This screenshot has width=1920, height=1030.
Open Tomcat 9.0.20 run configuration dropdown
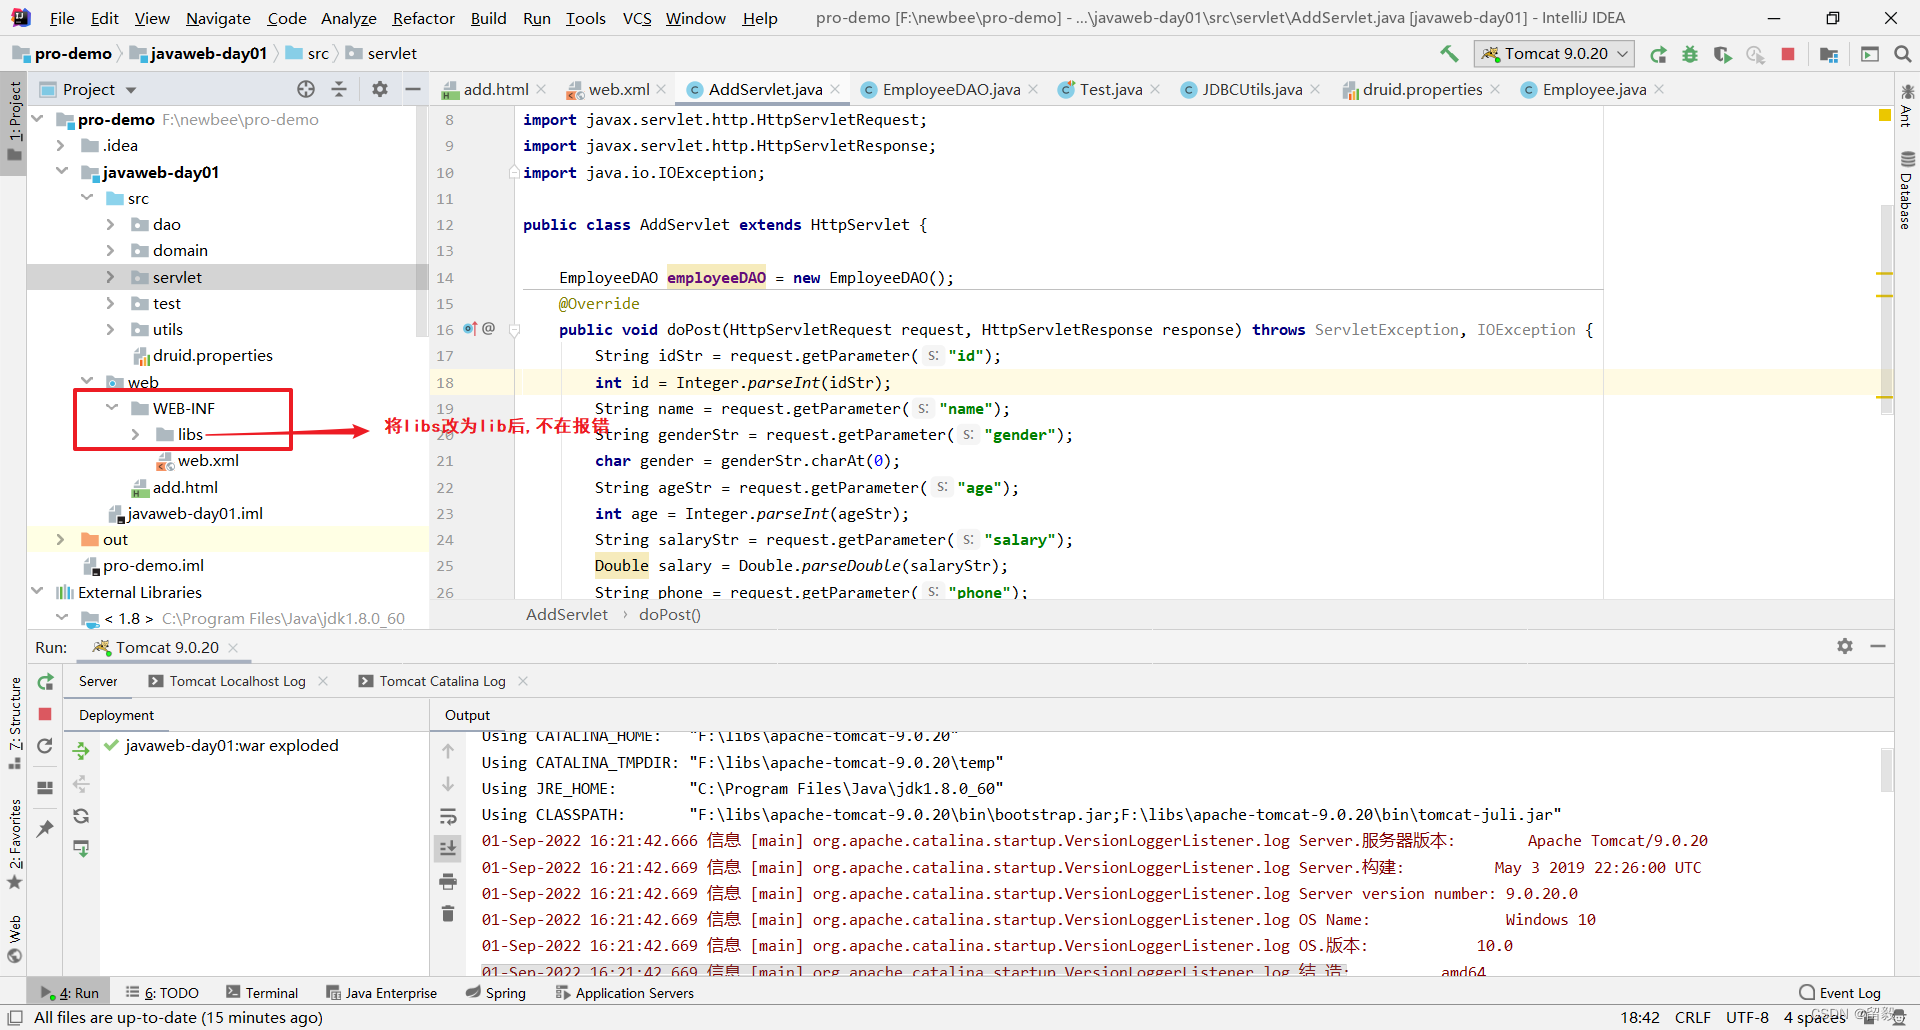pos(1553,54)
